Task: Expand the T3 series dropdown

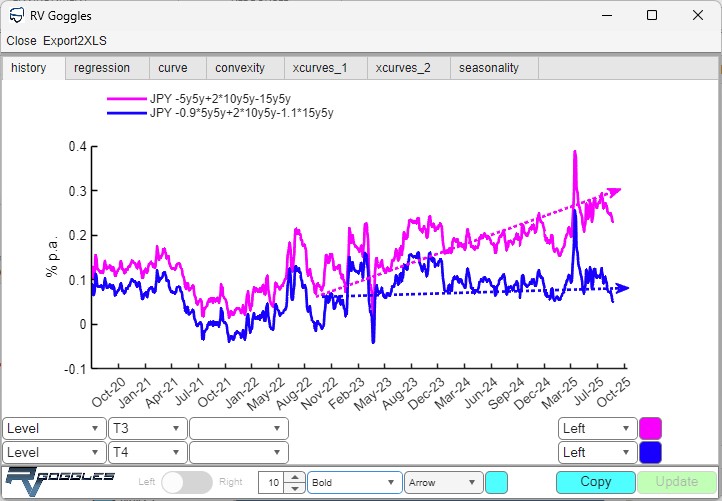Action: pos(147,428)
